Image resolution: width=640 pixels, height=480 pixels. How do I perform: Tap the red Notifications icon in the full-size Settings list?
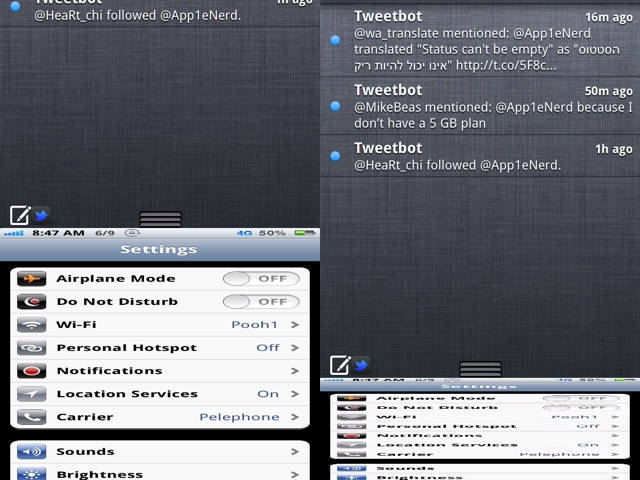point(31,371)
